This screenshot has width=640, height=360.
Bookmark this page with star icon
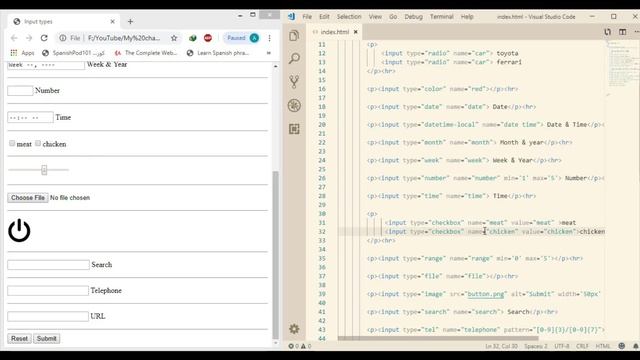pos(174,38)
